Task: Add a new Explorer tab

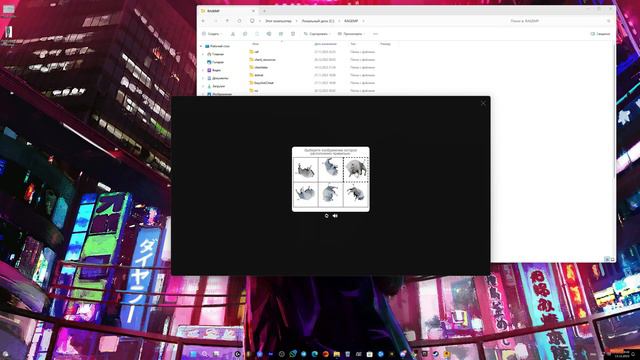Action: 264,11
